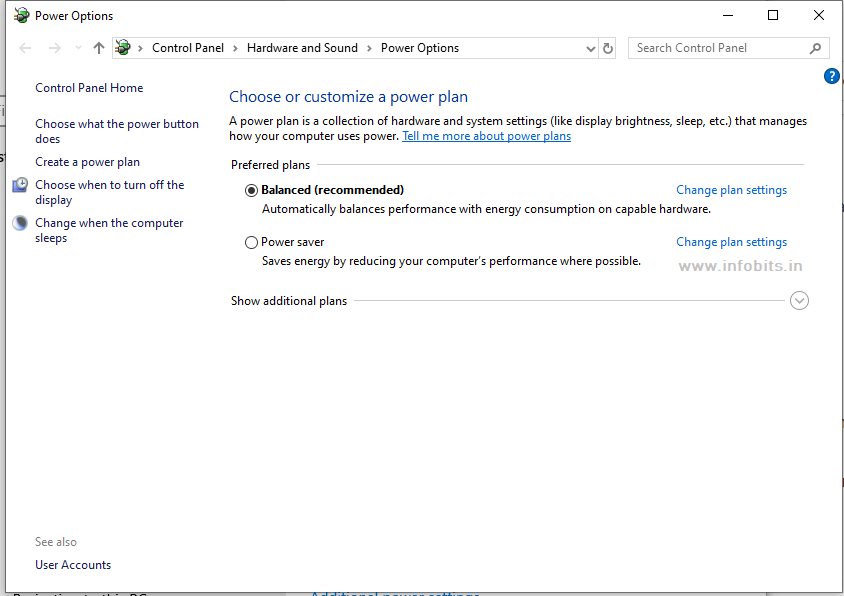Image resolution: width=844 pixels, height=596 pixels.
Task: Open Choose what the power button does
Action: (117, 131)
